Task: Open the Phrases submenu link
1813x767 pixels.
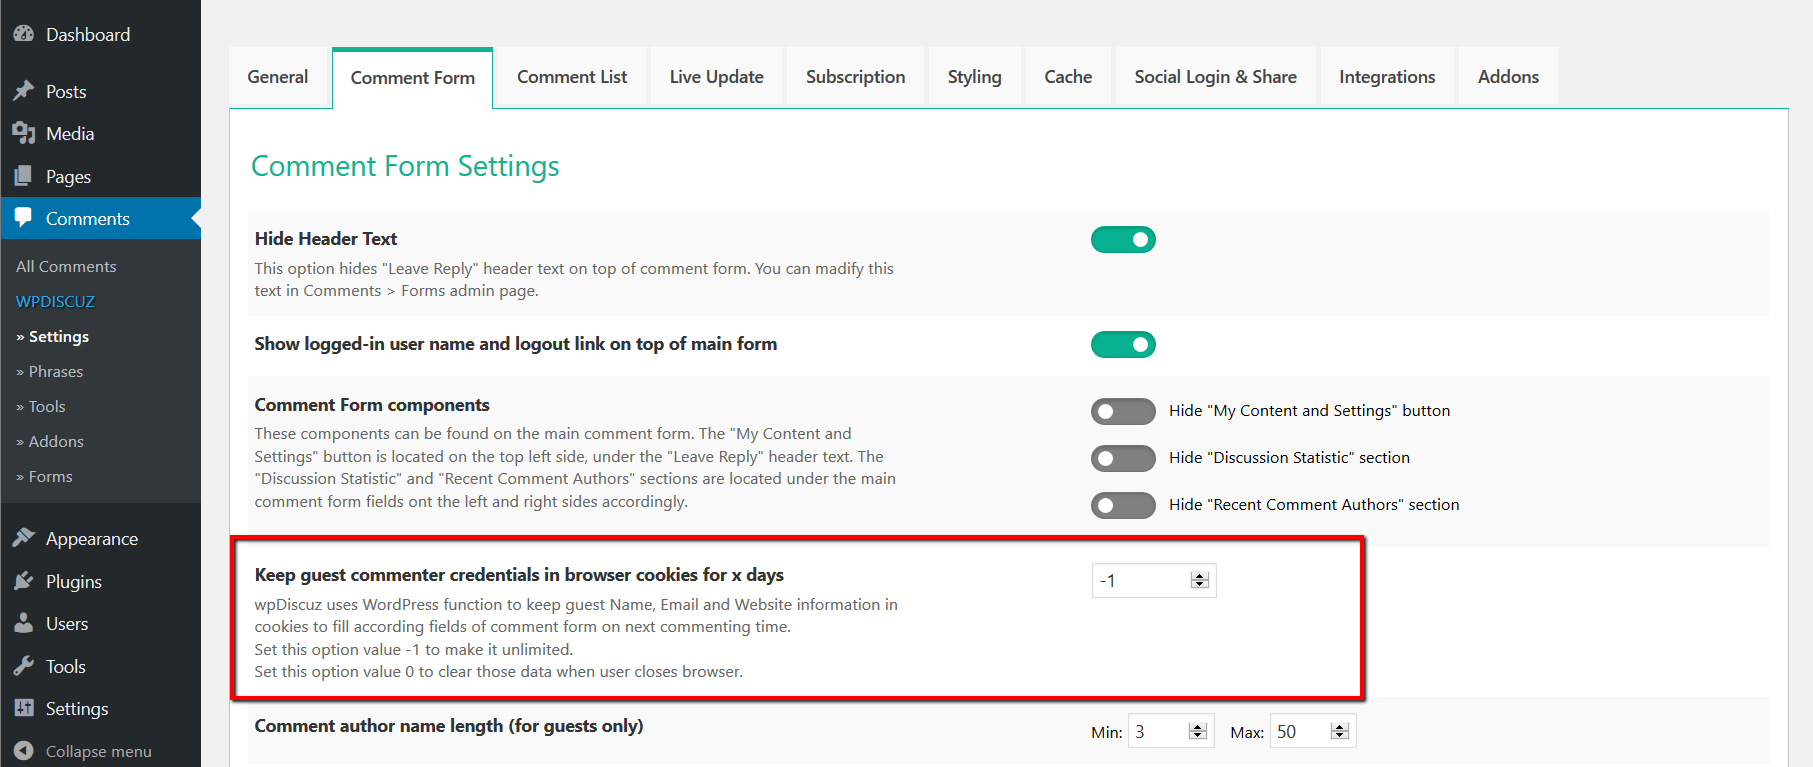Action: (x=56, y=371)
